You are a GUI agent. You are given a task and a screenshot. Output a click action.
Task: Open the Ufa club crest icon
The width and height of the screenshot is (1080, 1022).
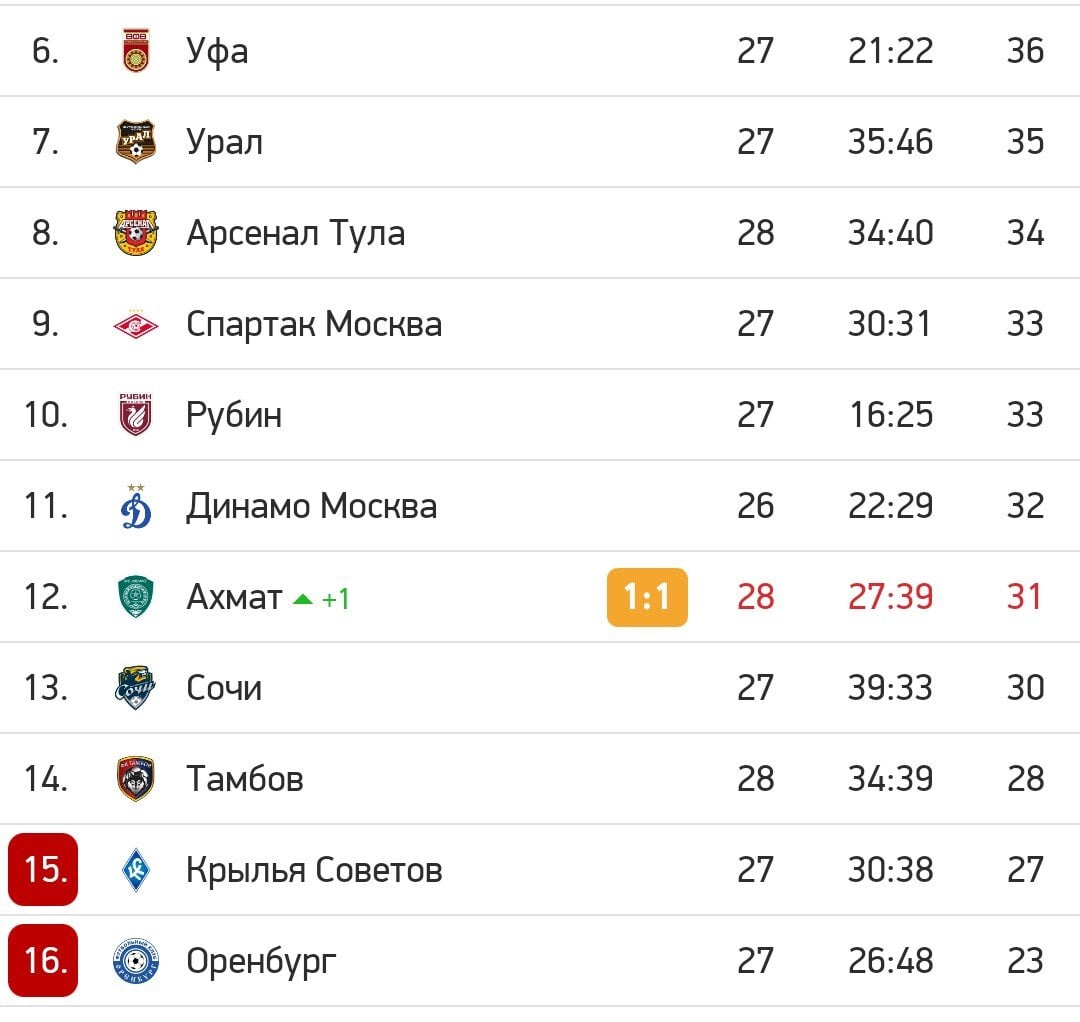(x=136, y=50)
